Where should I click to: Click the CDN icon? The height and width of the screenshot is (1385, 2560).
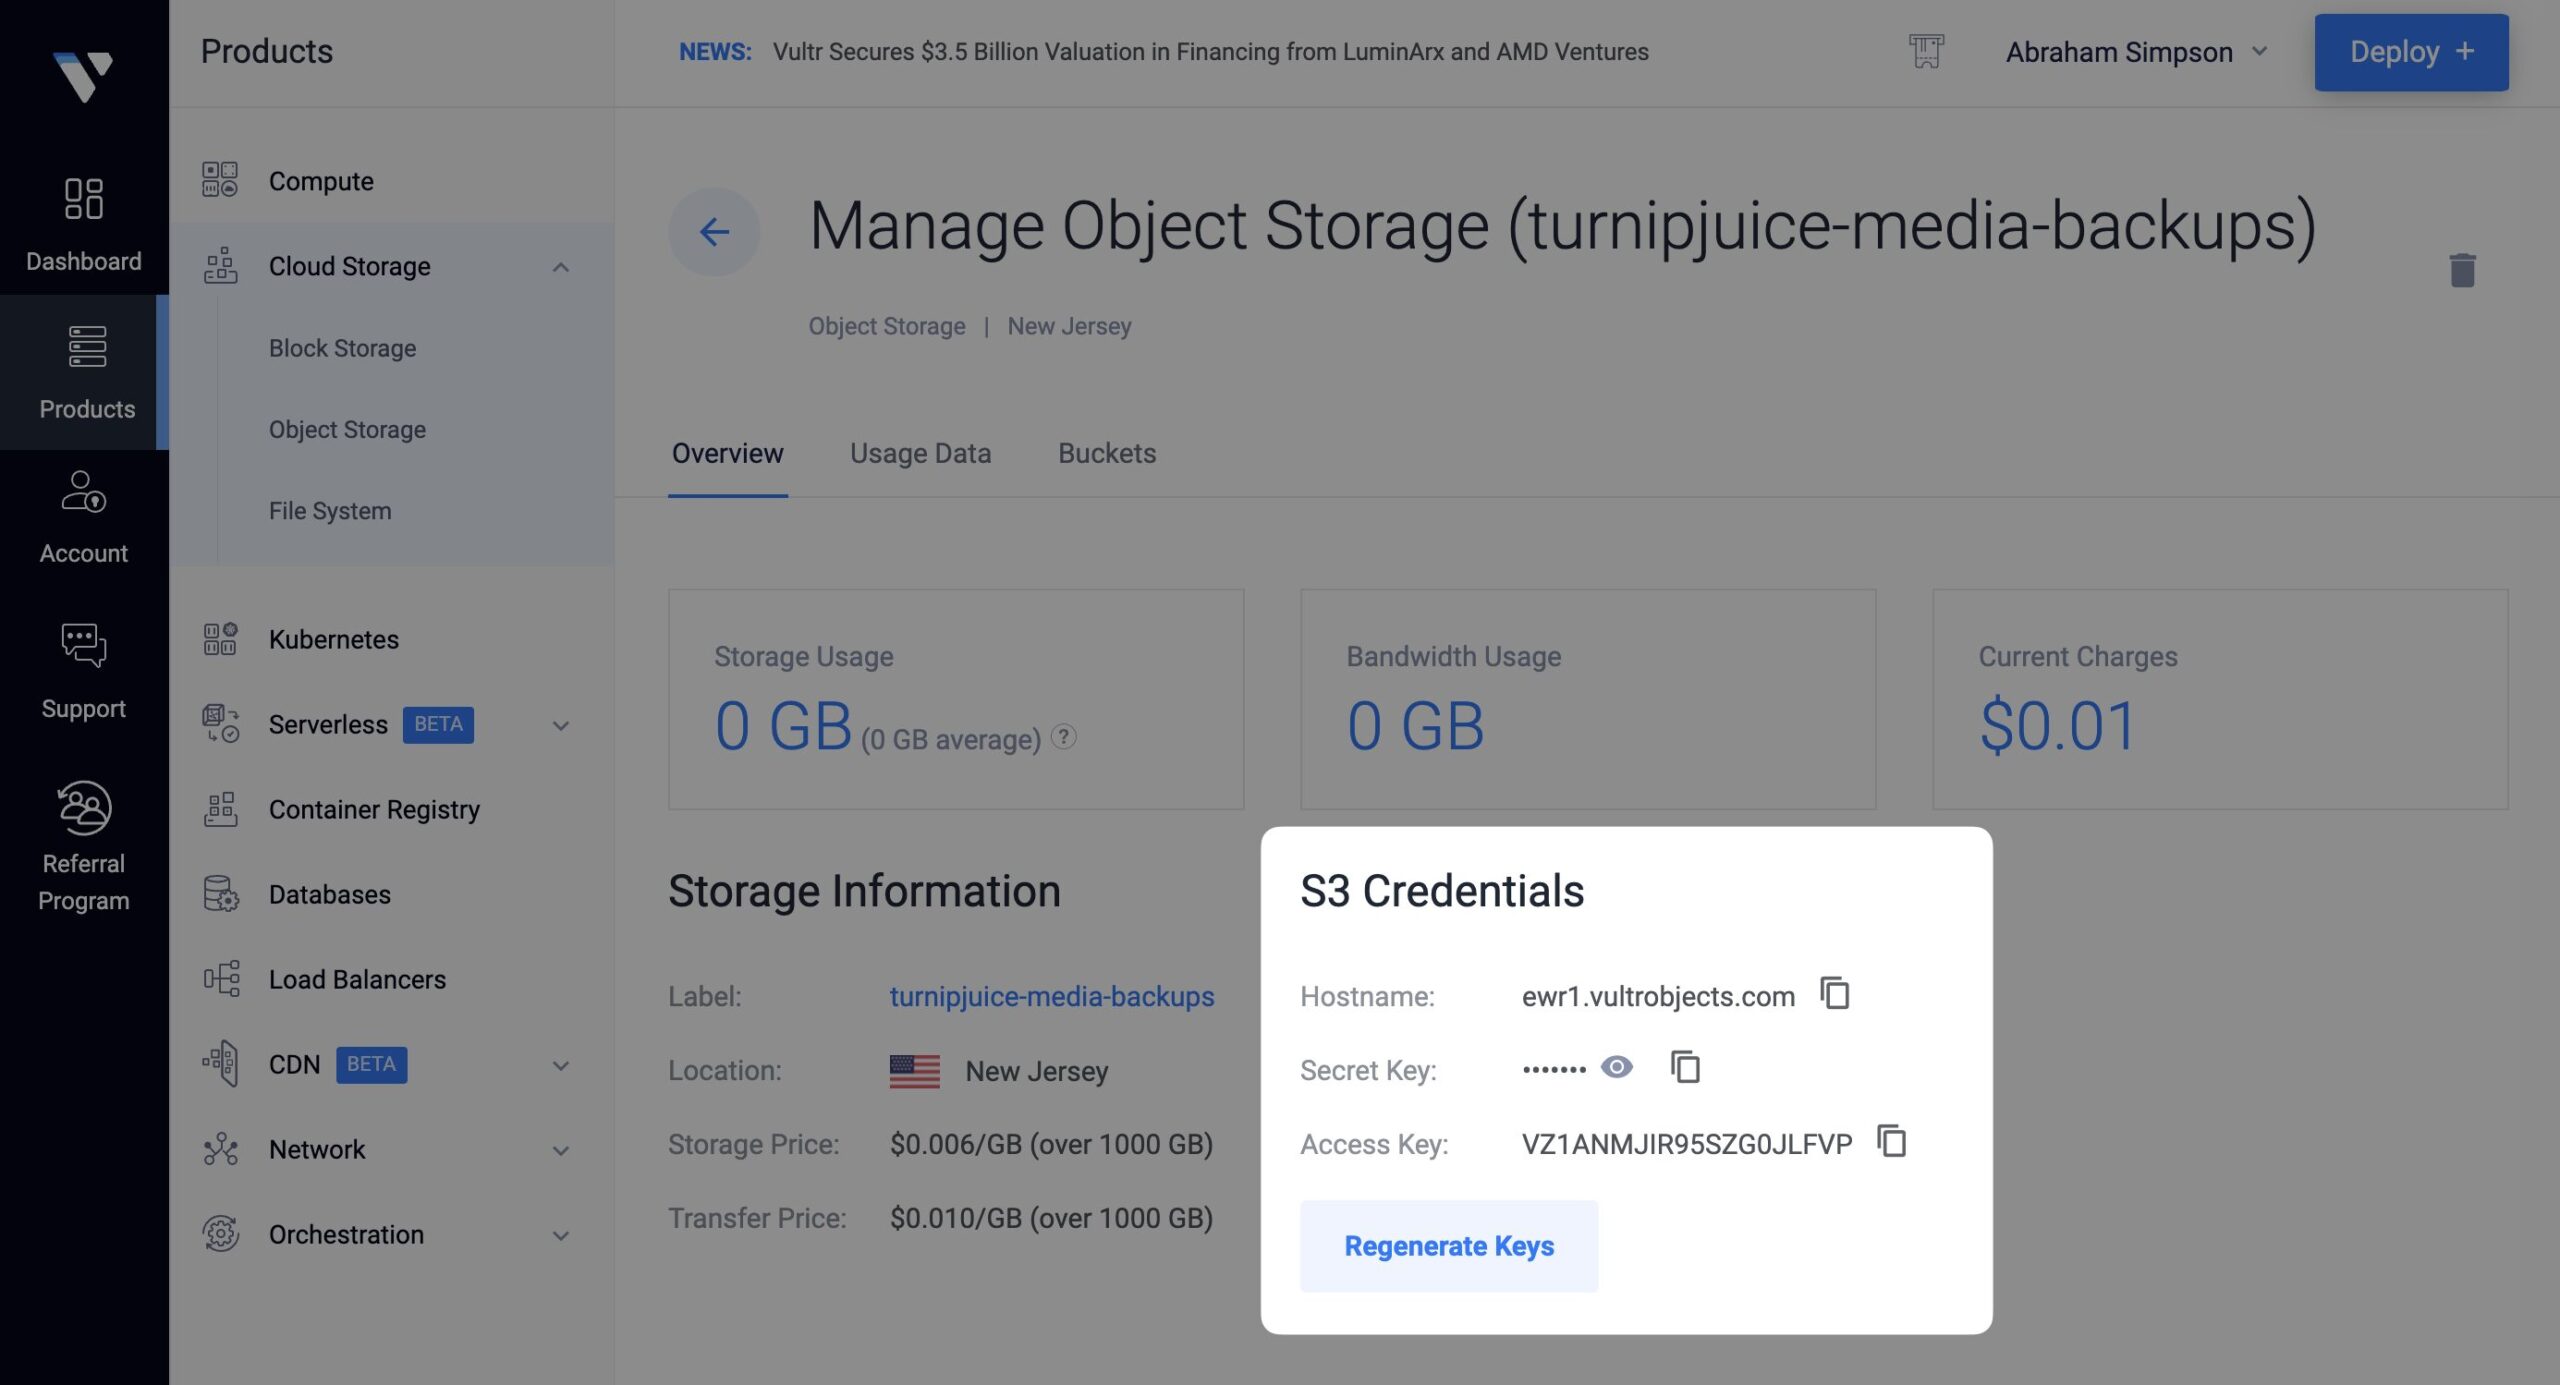pyautogui.click(x=220, y=1064)
